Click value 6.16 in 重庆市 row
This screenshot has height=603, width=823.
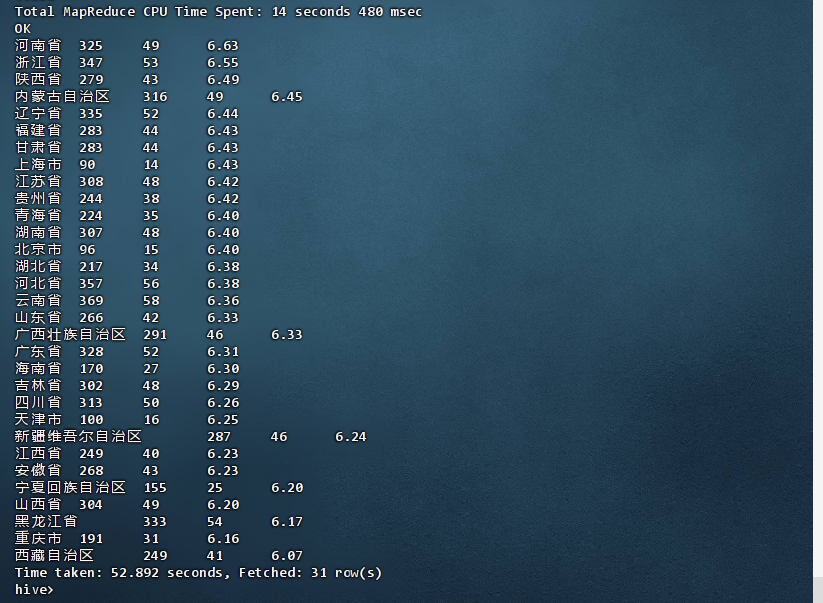click(223, 538)
